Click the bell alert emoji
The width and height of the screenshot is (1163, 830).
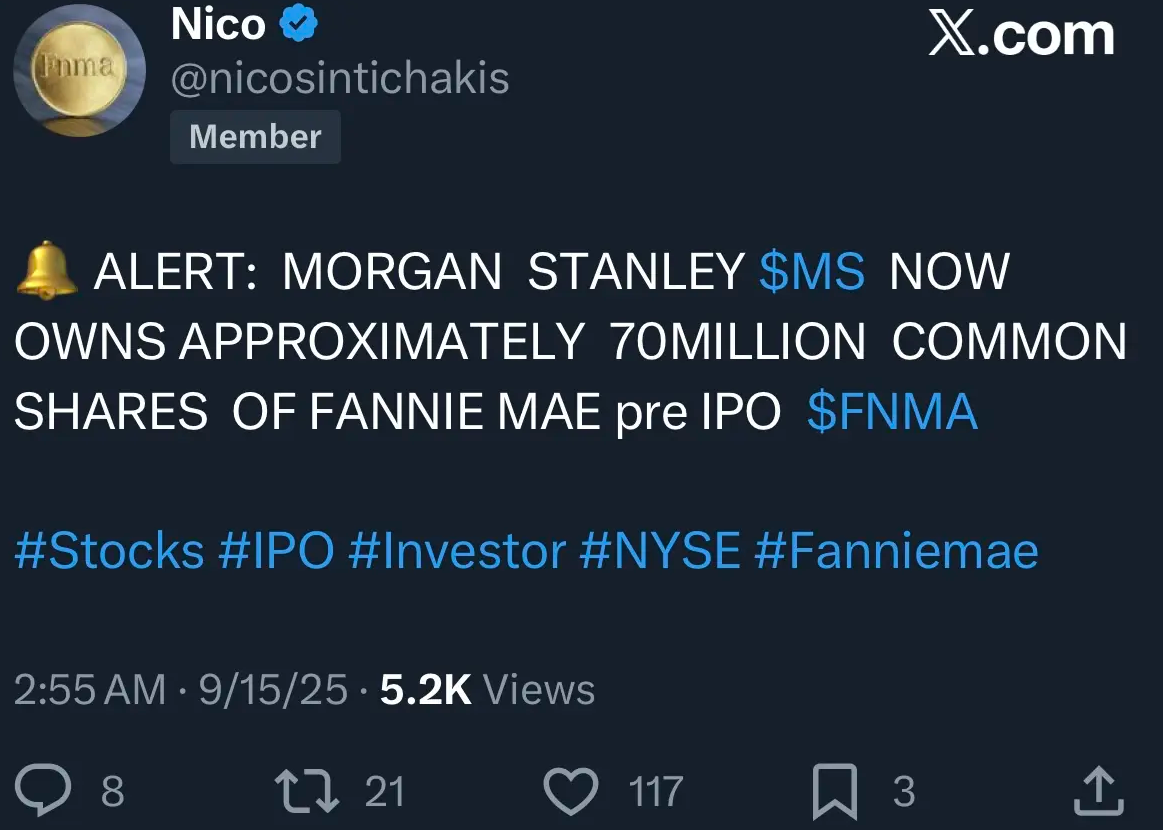46,272
